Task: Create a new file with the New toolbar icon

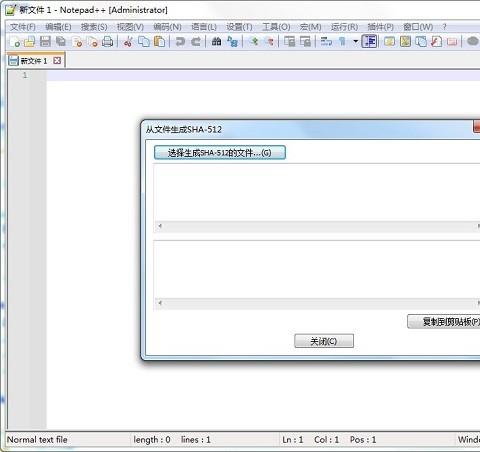Action: (15, 42)
